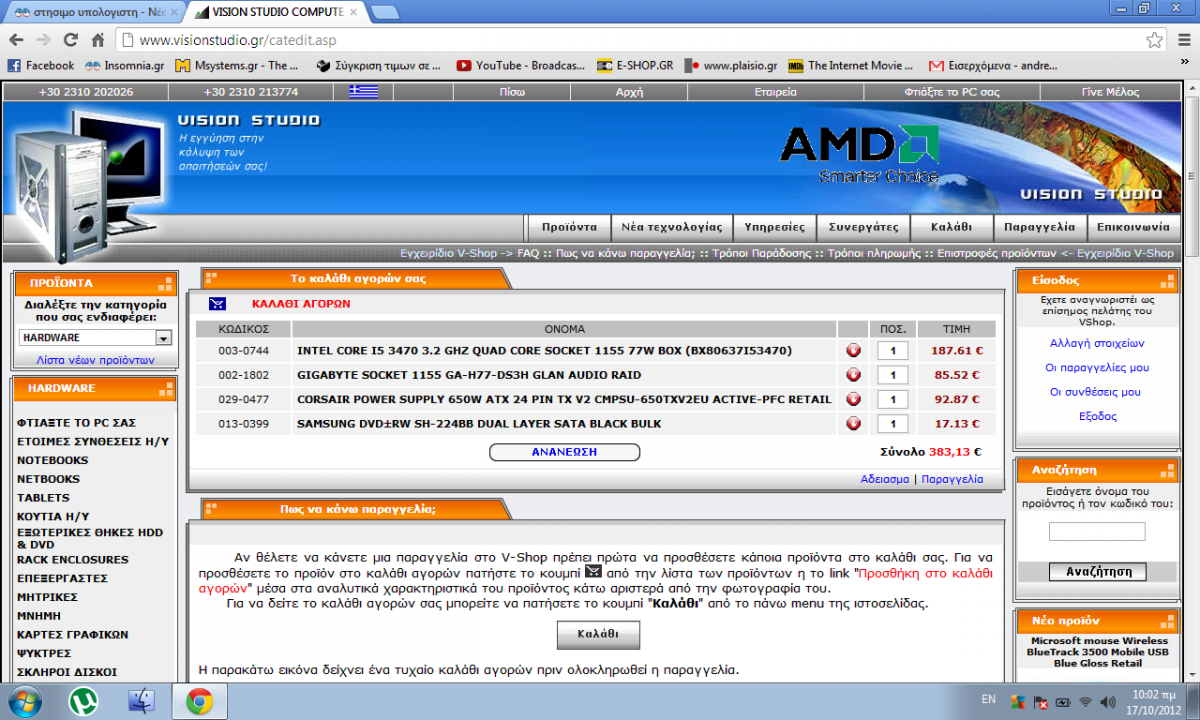Open Gmail Εισερχόμενα bookmark
This screenshot has width=1200, height=720.
[993, 65]
